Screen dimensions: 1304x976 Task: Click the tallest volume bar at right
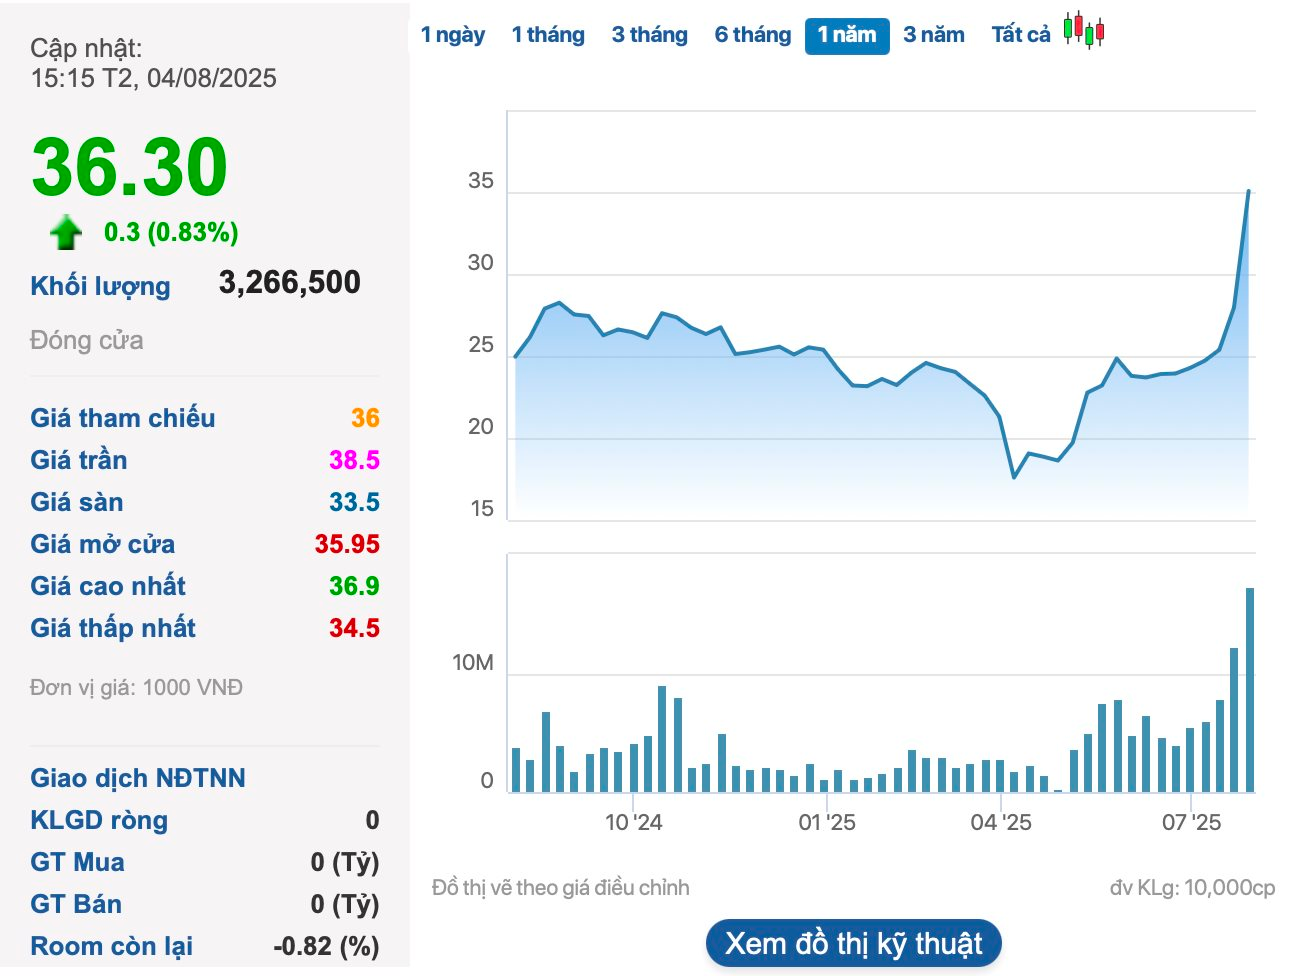pyautogui.click(x=1250, y=690)
